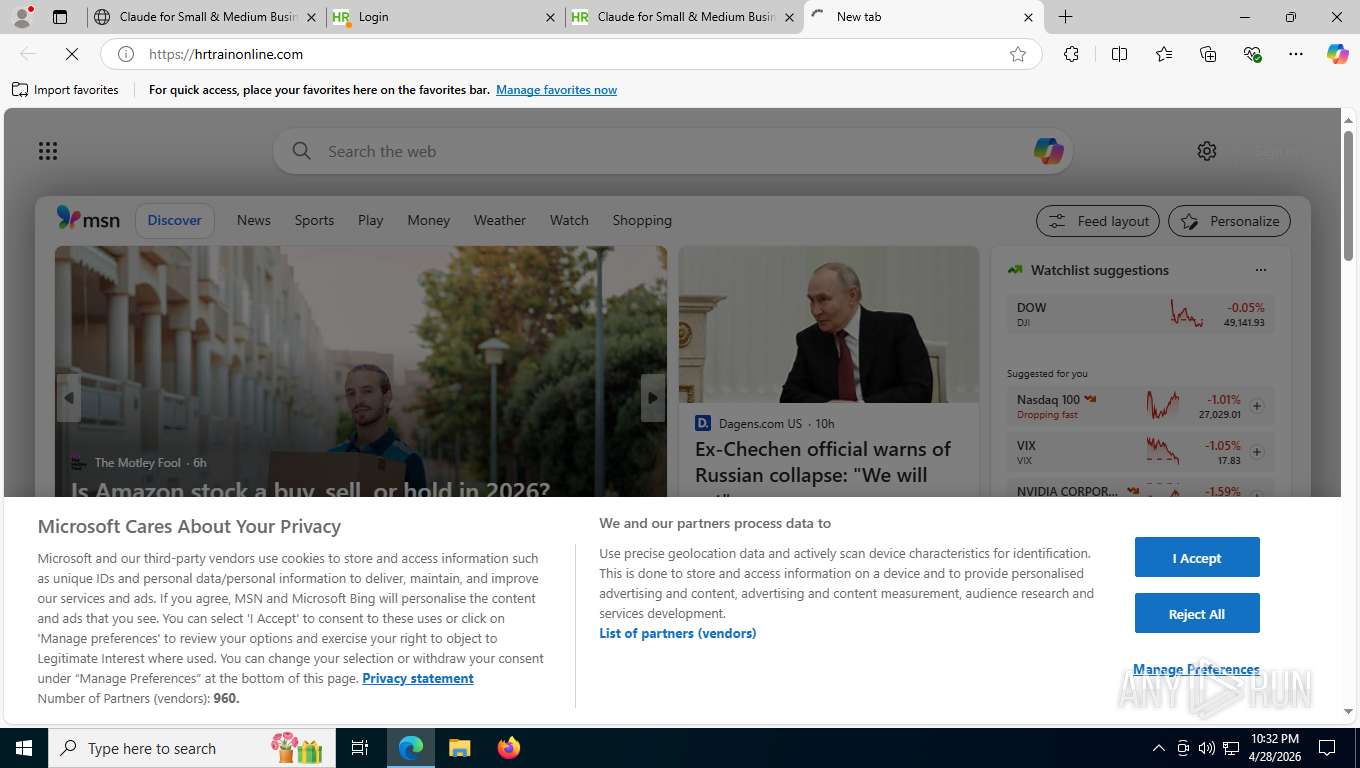The width and height of the screenshot is (1360, 768).
Task: Open Windows Start menu
Action: tap(24, 748)
